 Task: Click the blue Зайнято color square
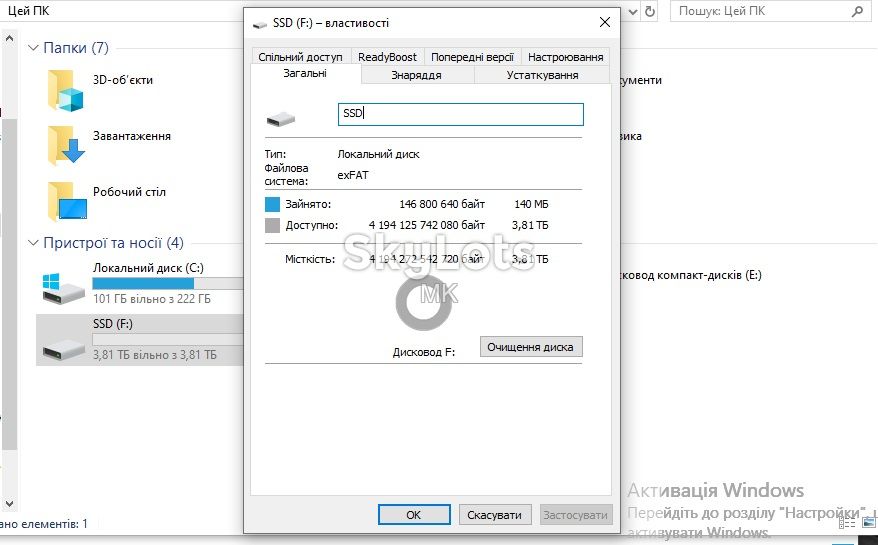[272, 204]
